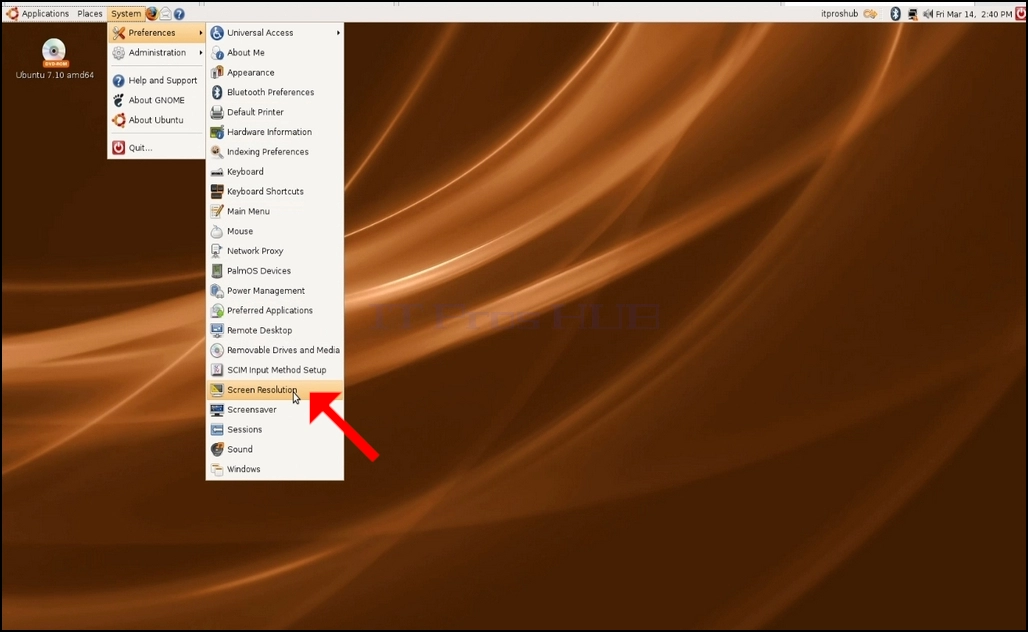Click the volume speaker tray icon
This screenshot has height=632, width=1028.
(928, 14)
